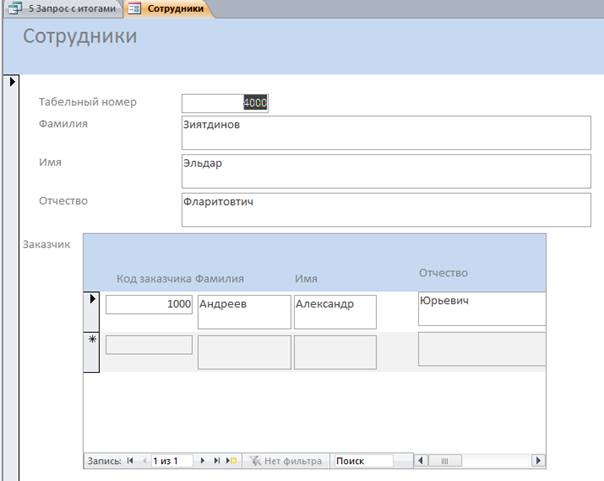Click the 'Нет фильтра' filter button
The image size is (604, 481).
pyautogui.click(x=286, y=461)
